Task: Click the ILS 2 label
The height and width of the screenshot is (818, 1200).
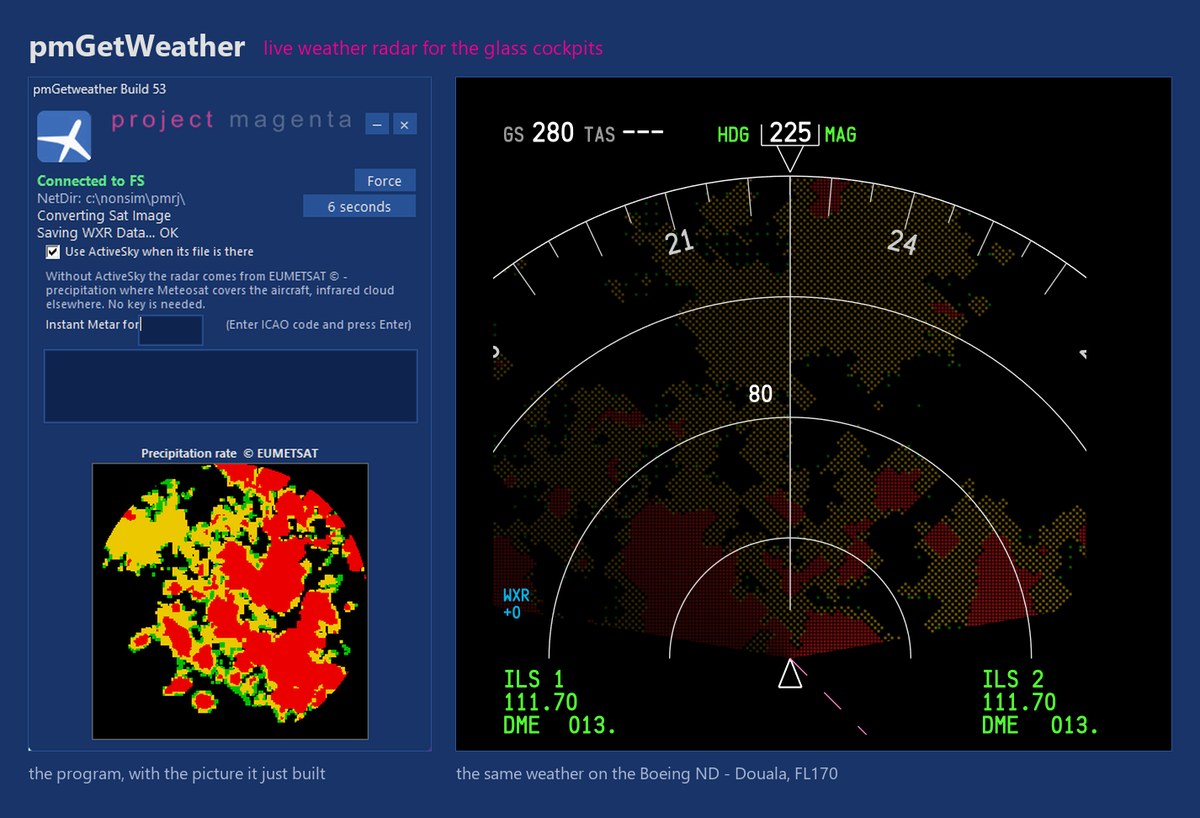Action: (x=1012, y=680)
